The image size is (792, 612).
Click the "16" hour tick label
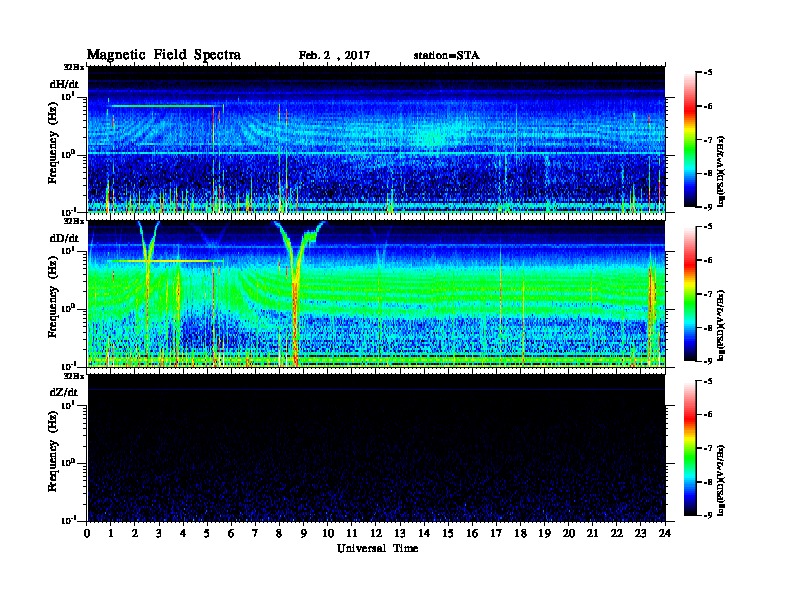(x=472, y=534)
